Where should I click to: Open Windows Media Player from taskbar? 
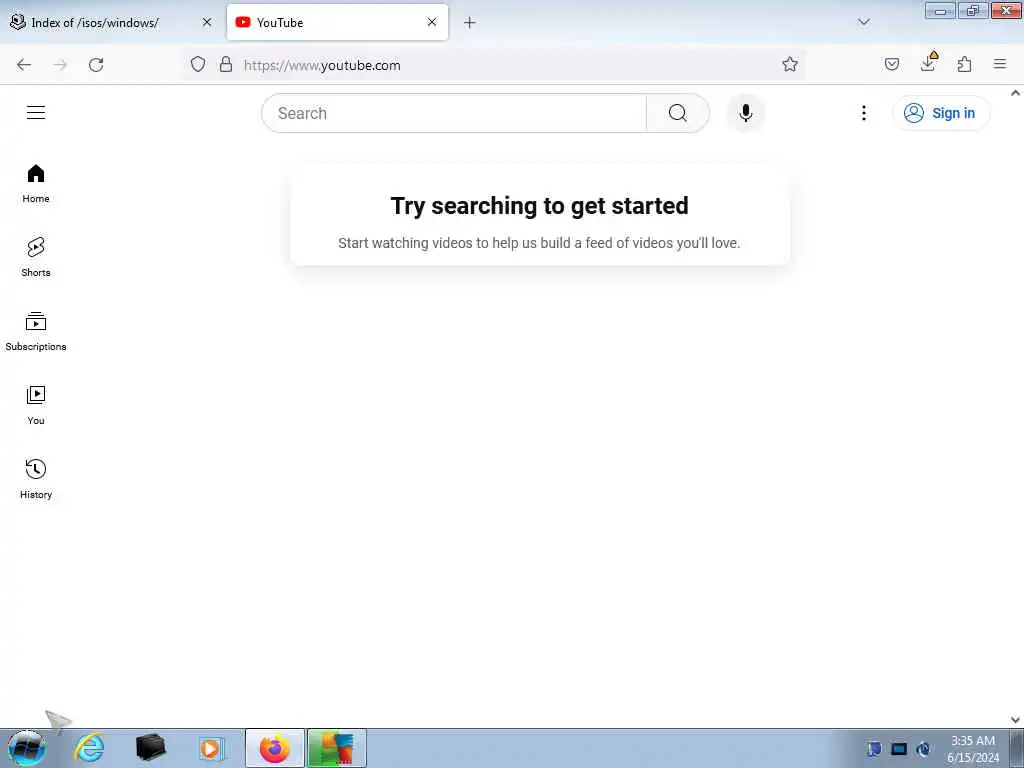click(x=210, y=748)
